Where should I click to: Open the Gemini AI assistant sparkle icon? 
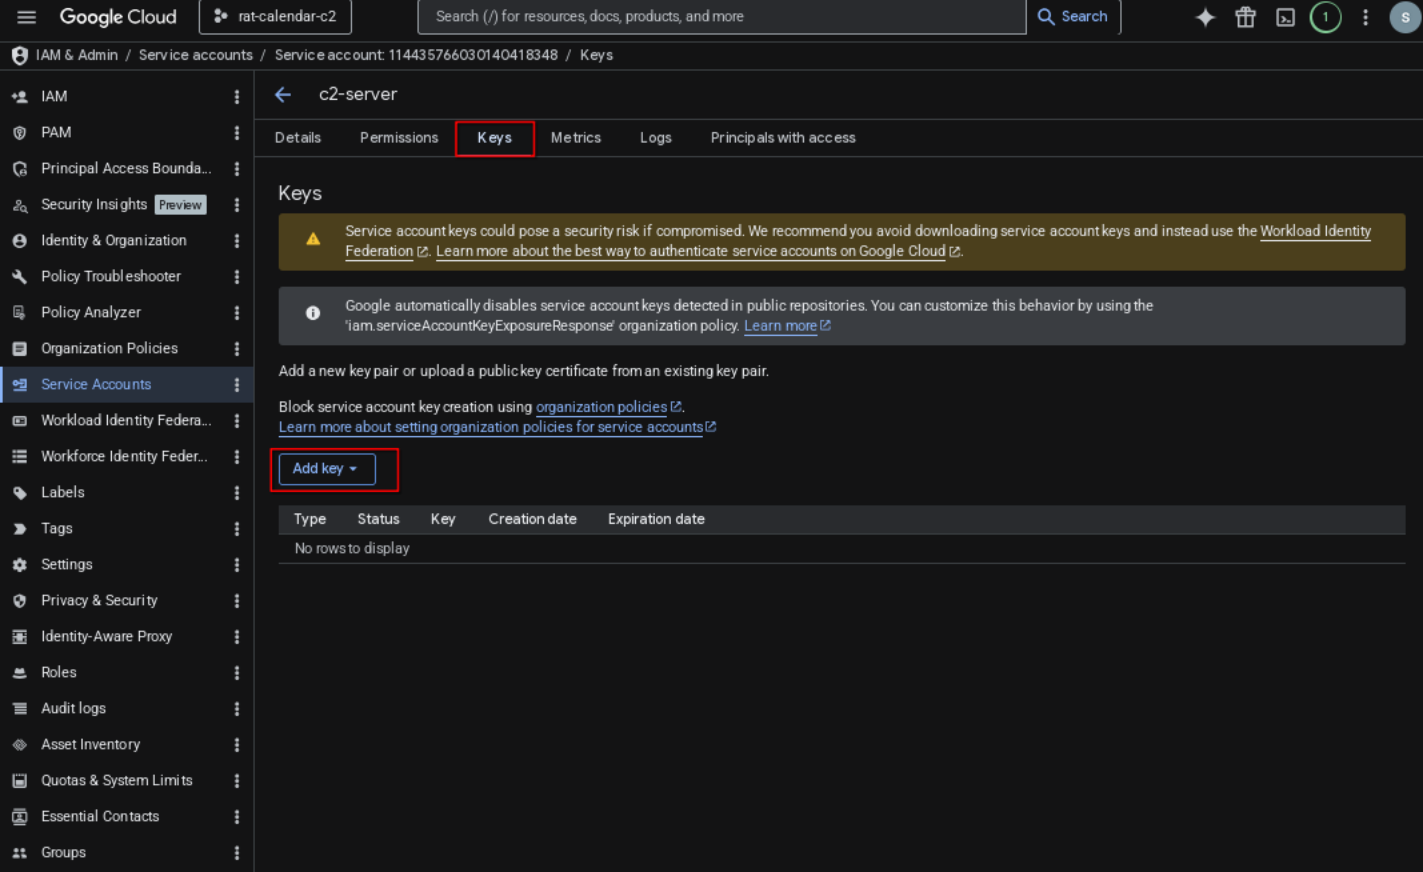click(x=1205, y=17)
